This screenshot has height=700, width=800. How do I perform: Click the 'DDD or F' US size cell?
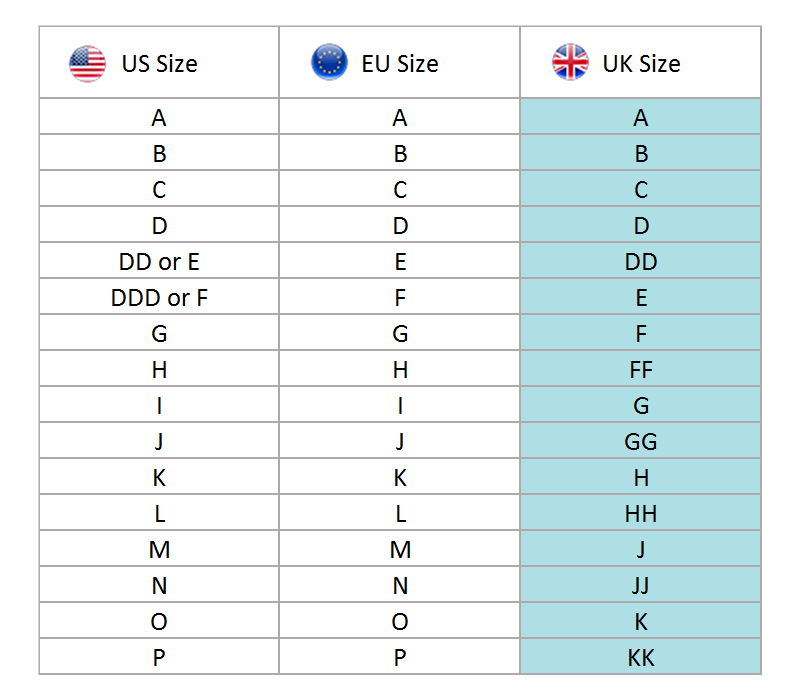point(159,298)
